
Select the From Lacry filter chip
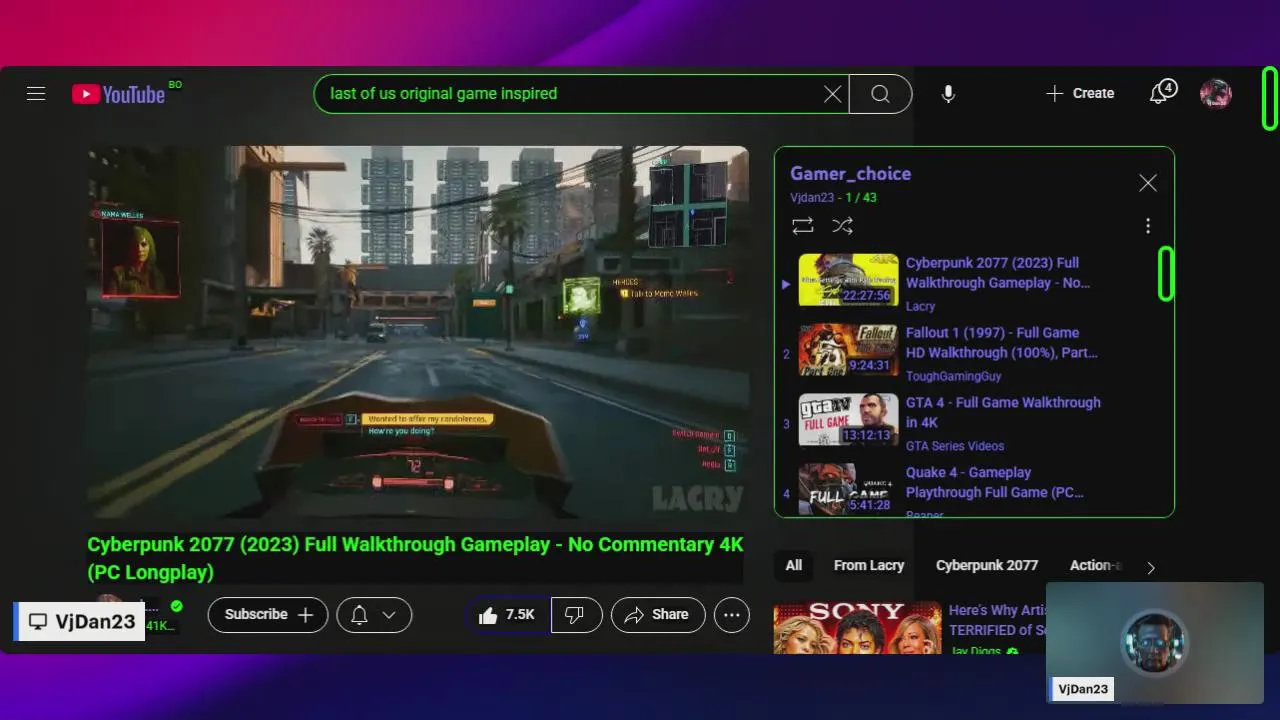coord(869,565)
